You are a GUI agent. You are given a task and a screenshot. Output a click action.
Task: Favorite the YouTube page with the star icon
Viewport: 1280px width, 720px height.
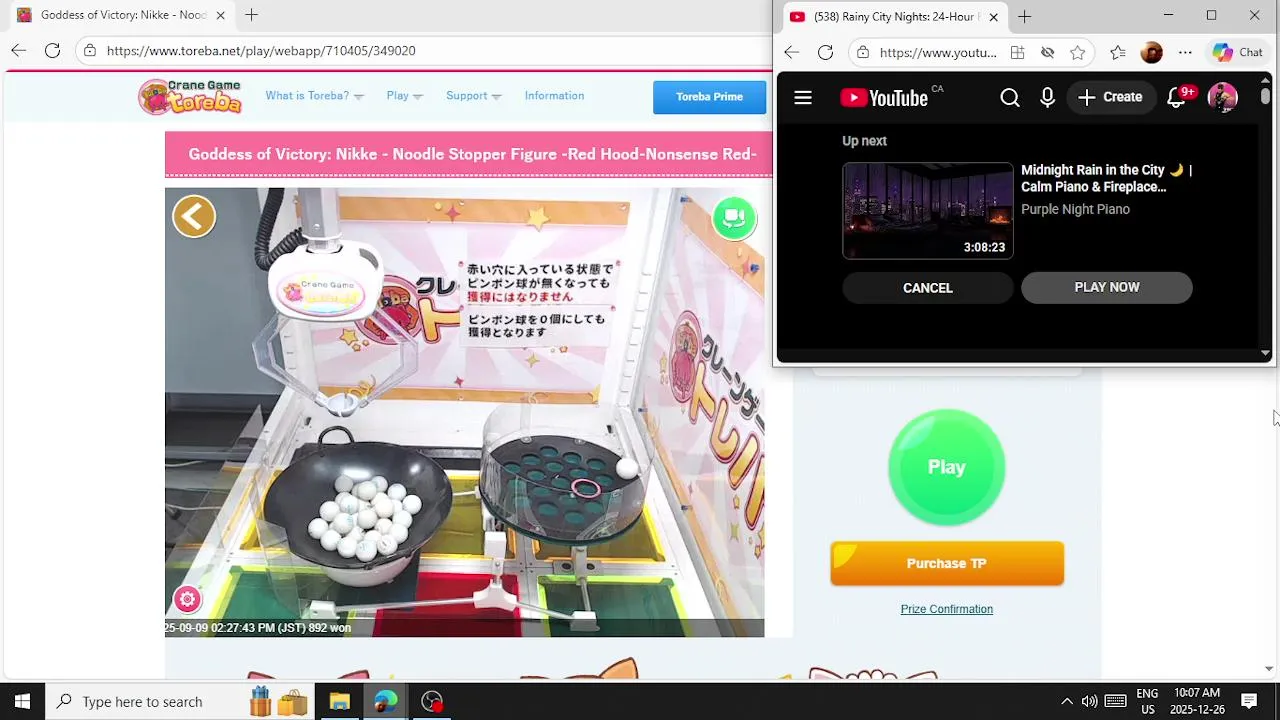[x=1077, y=52]
